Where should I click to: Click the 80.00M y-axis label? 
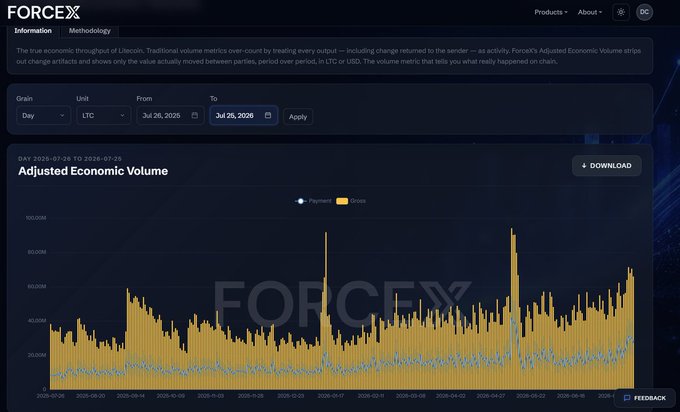point(37,252)
